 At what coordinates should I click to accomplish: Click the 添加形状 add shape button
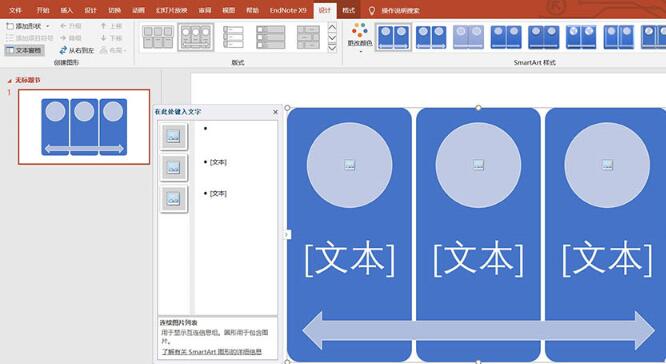click(24, 26)
